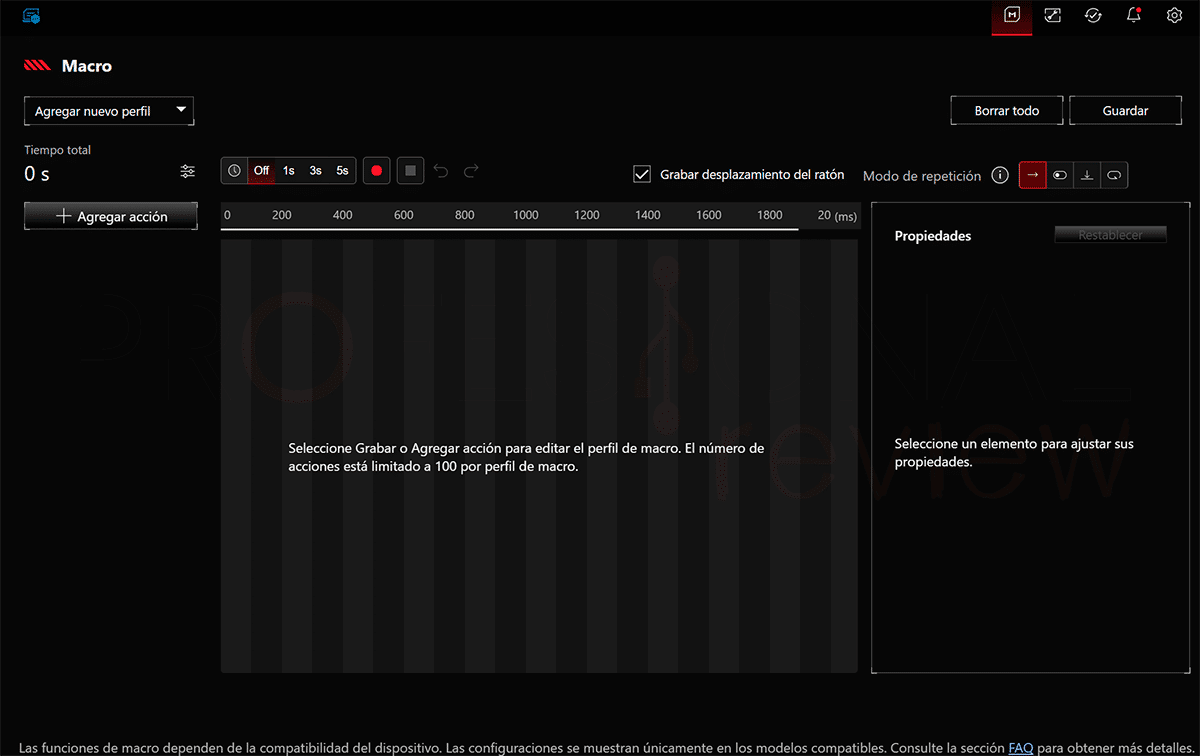Toggle 'Grabar desplazamiento del ratón' checkbox

(x=642, y=174)
